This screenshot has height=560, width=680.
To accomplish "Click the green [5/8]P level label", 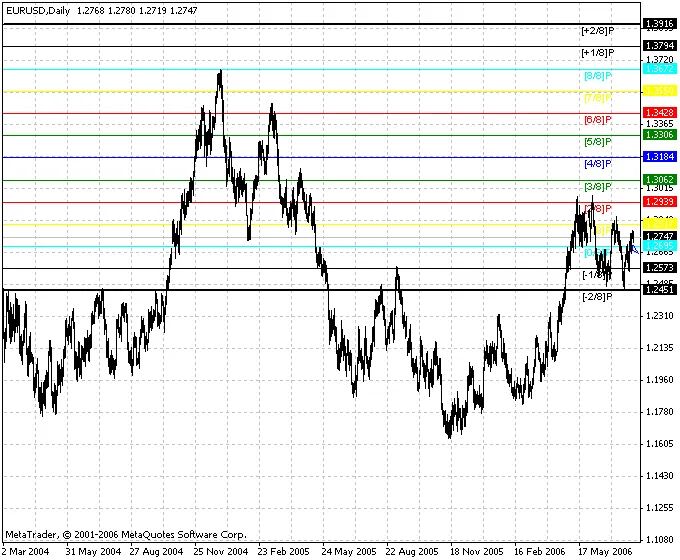I will (x=597, y=142).
